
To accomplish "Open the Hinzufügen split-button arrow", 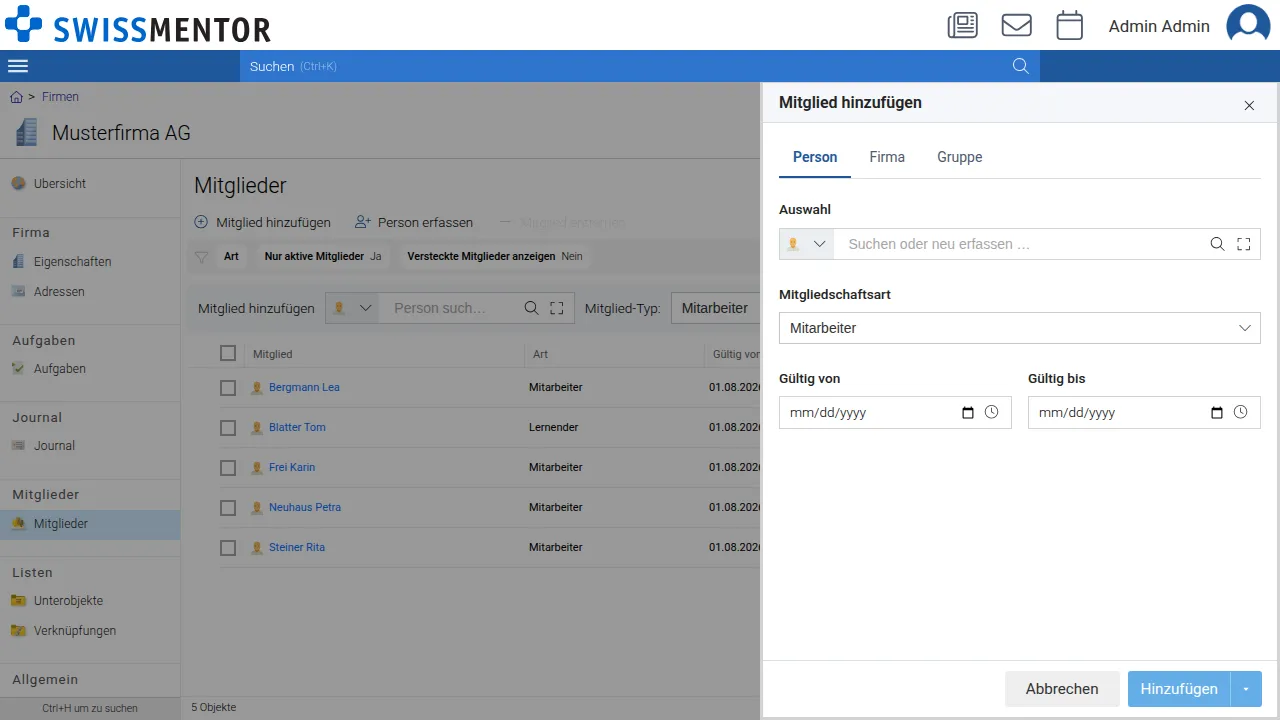I will point(1246,689).
